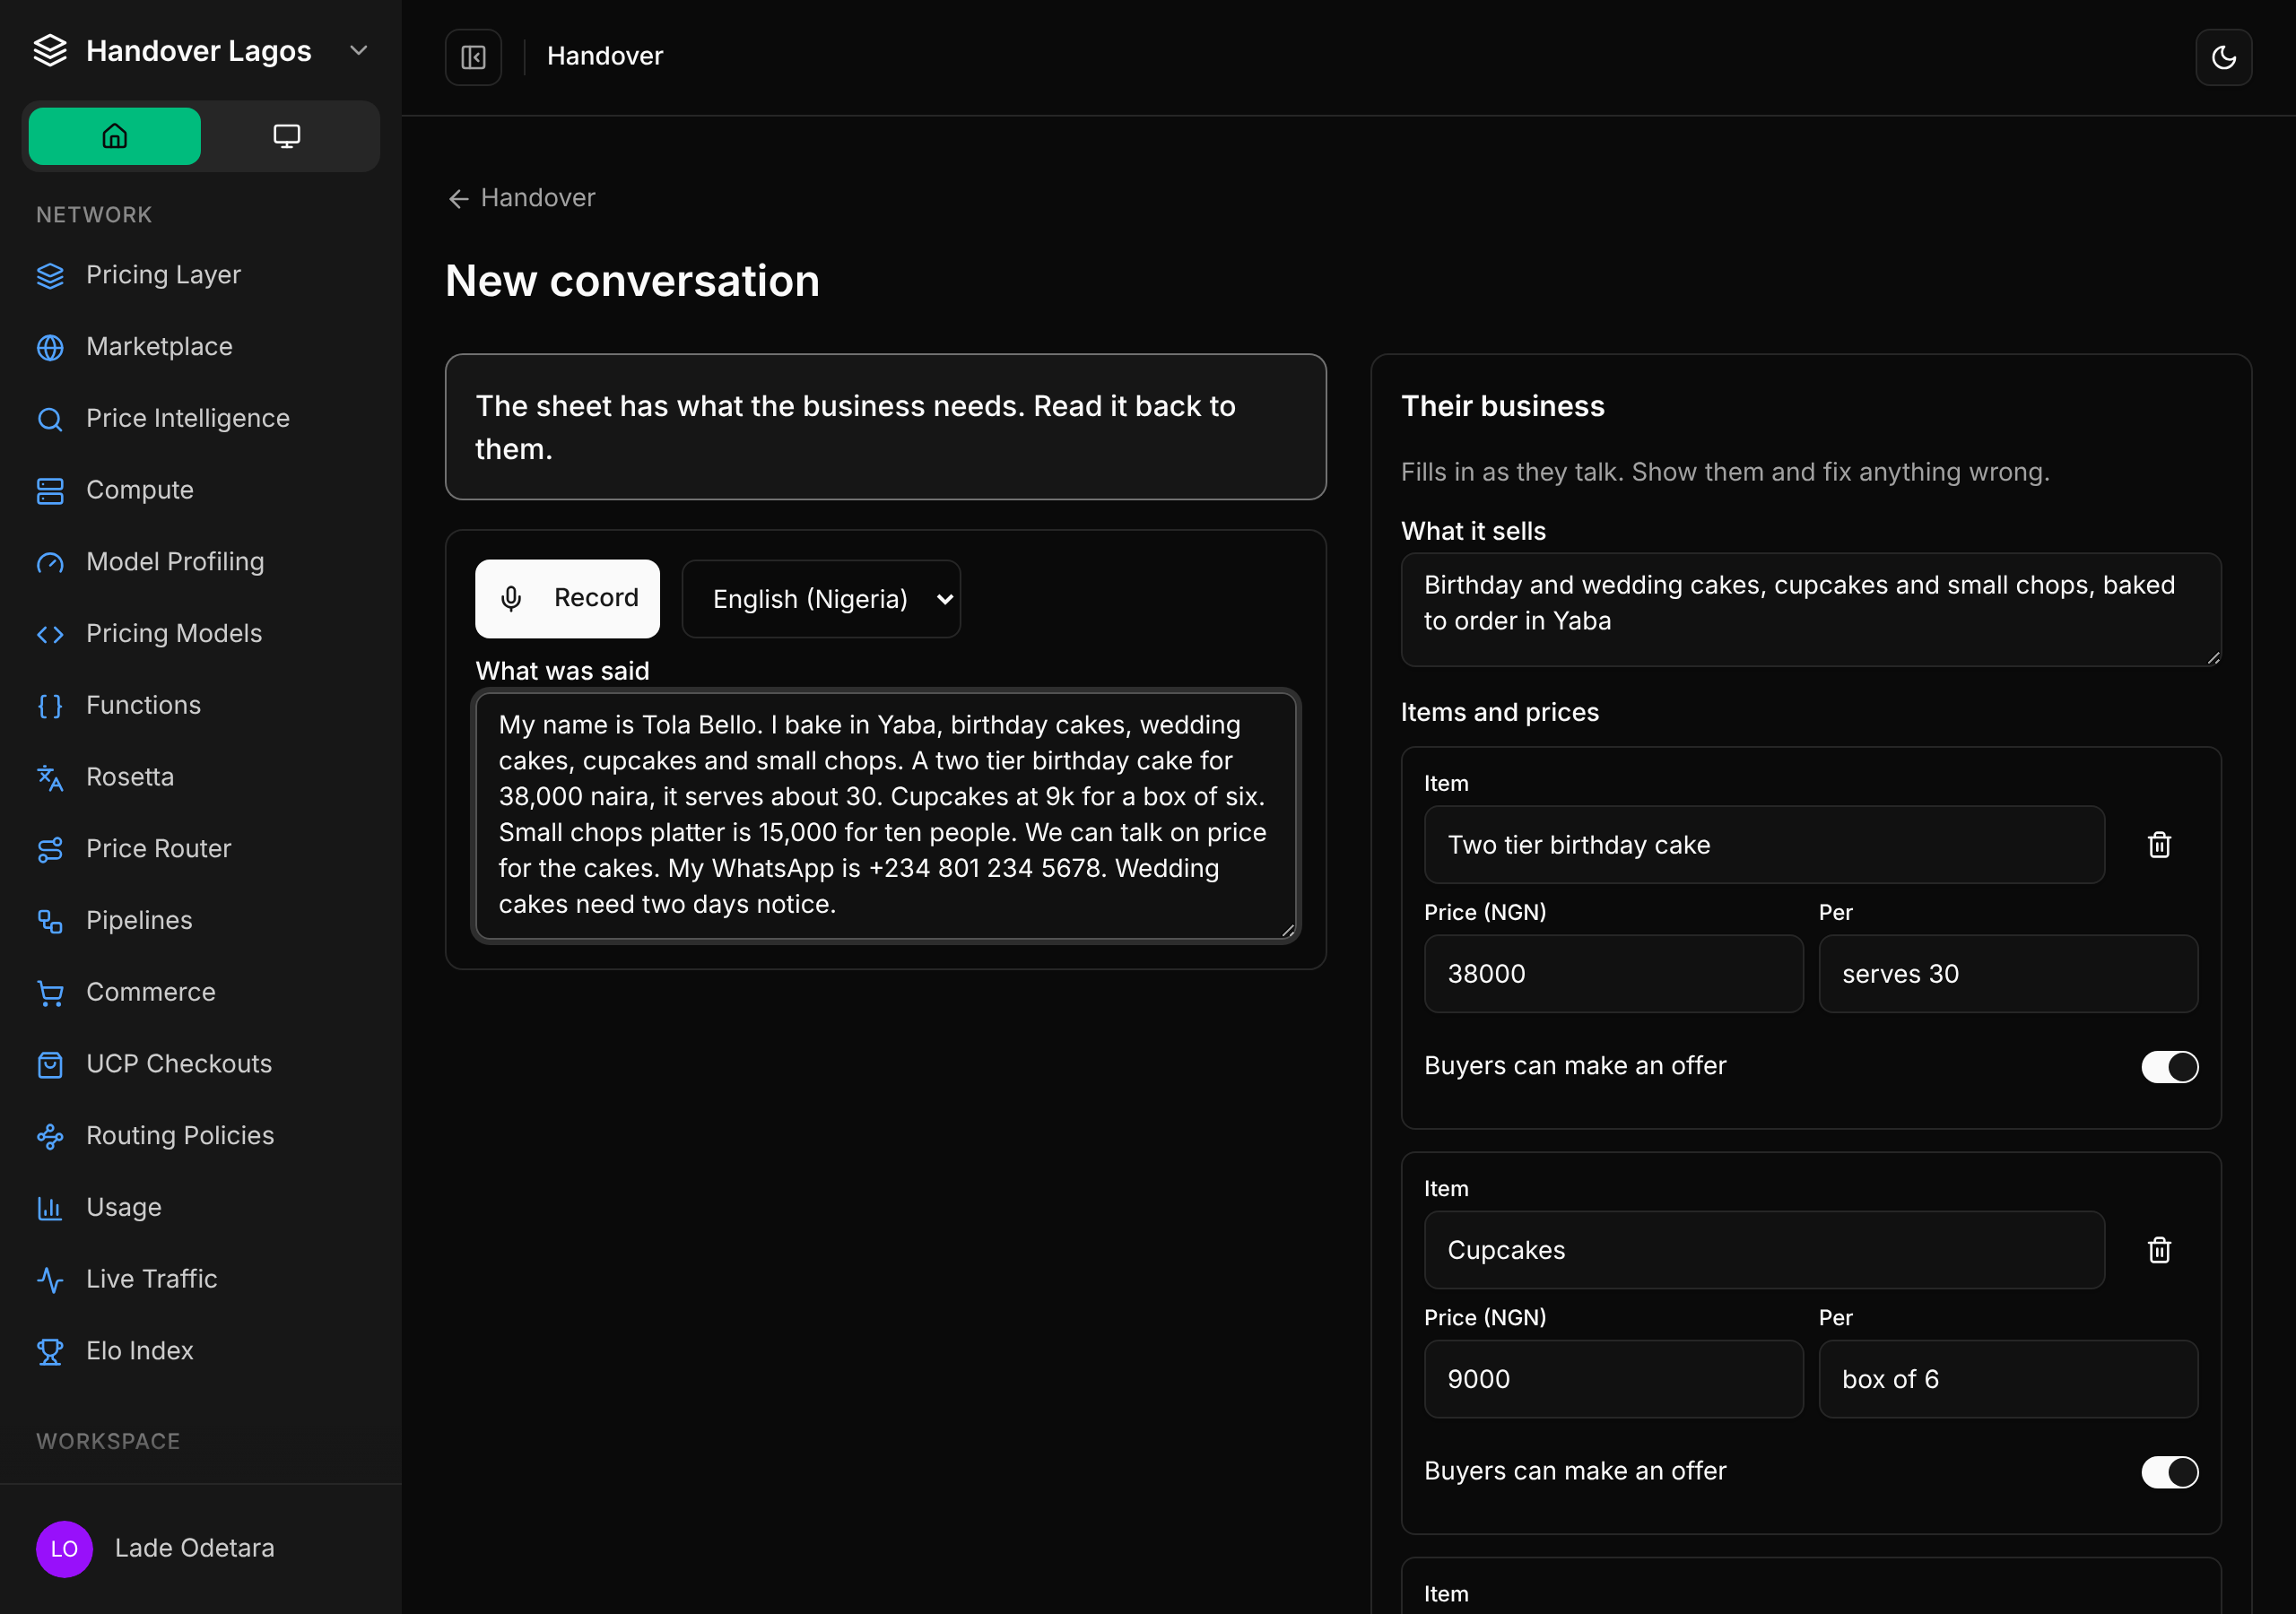This screenshot has height=1614, width=2296.
Task: Open the English (Nigeria) language dropdown
Action: (x=821, y=598)
